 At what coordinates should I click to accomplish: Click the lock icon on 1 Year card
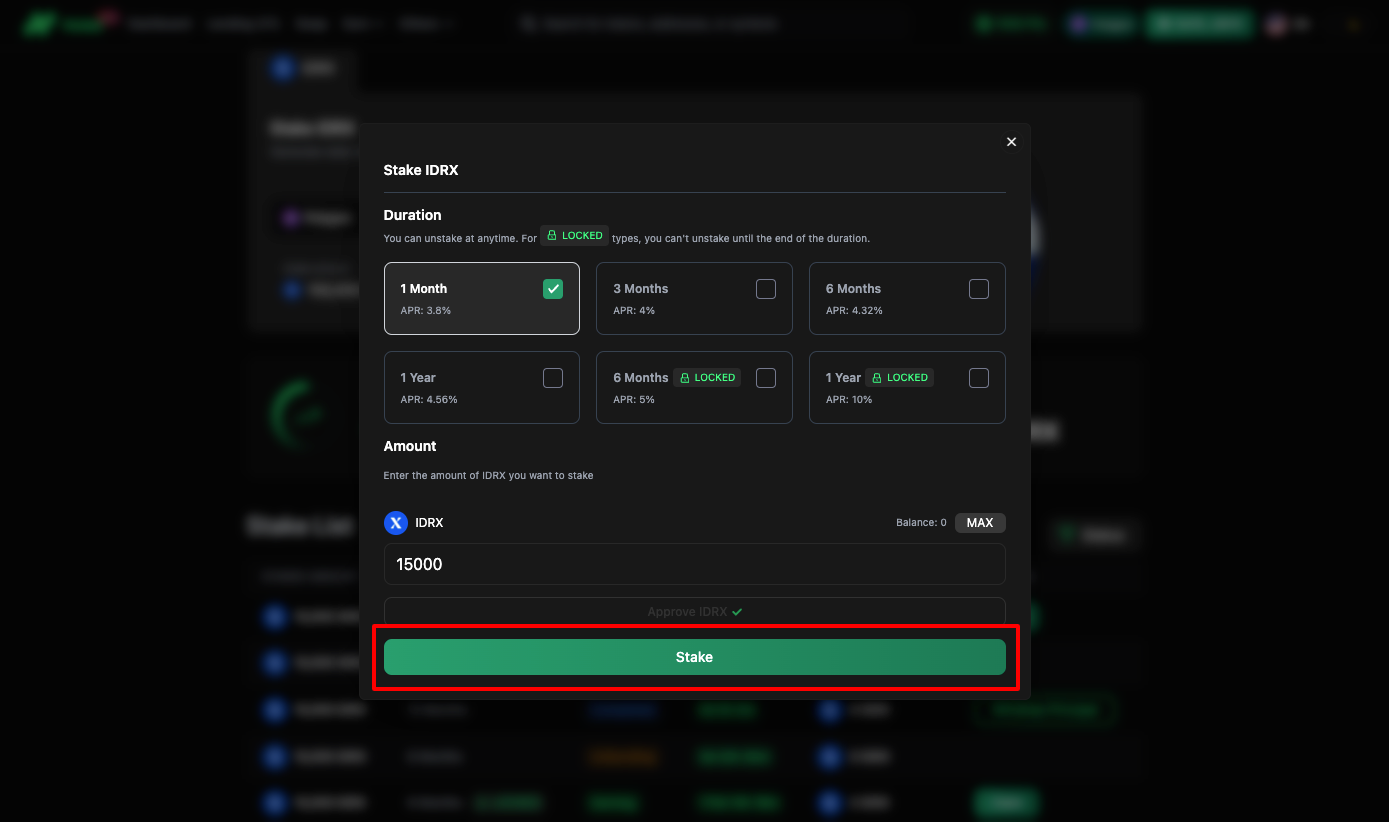pyautogui.click(x=877, y=378)
